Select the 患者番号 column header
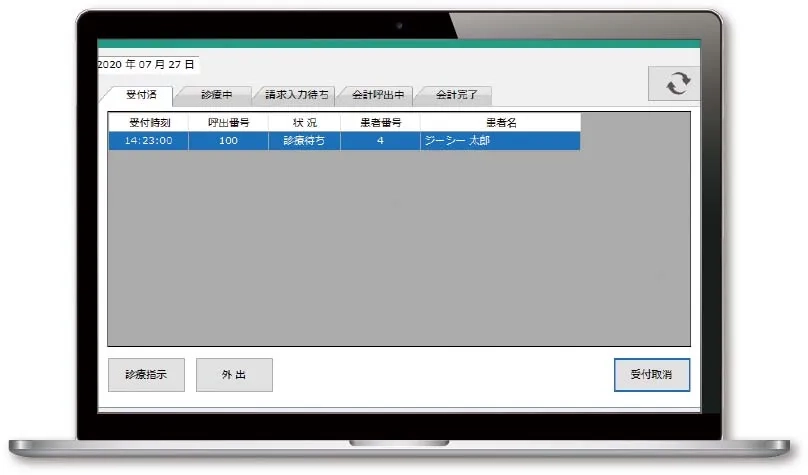808x475 pixels. (380, 122)
